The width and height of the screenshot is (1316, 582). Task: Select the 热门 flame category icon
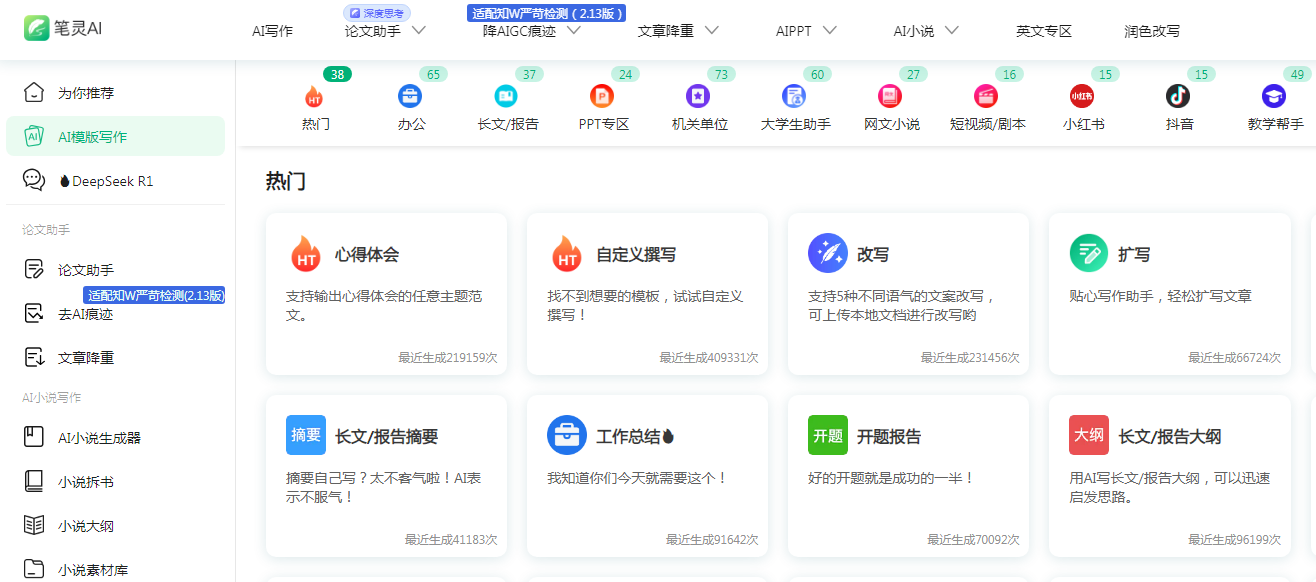coord(314,96)
